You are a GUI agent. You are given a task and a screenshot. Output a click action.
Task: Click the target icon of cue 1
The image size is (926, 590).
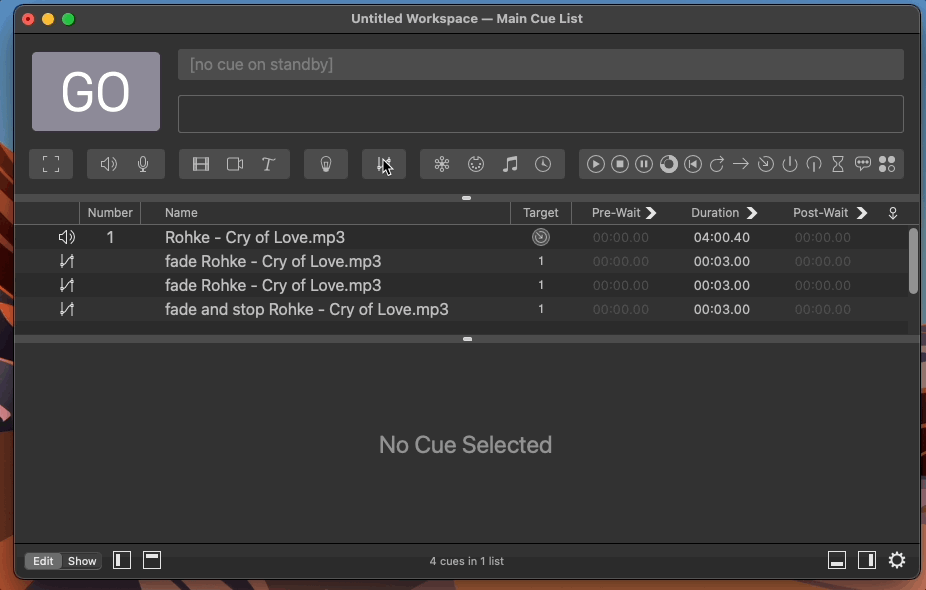[540, 237]
